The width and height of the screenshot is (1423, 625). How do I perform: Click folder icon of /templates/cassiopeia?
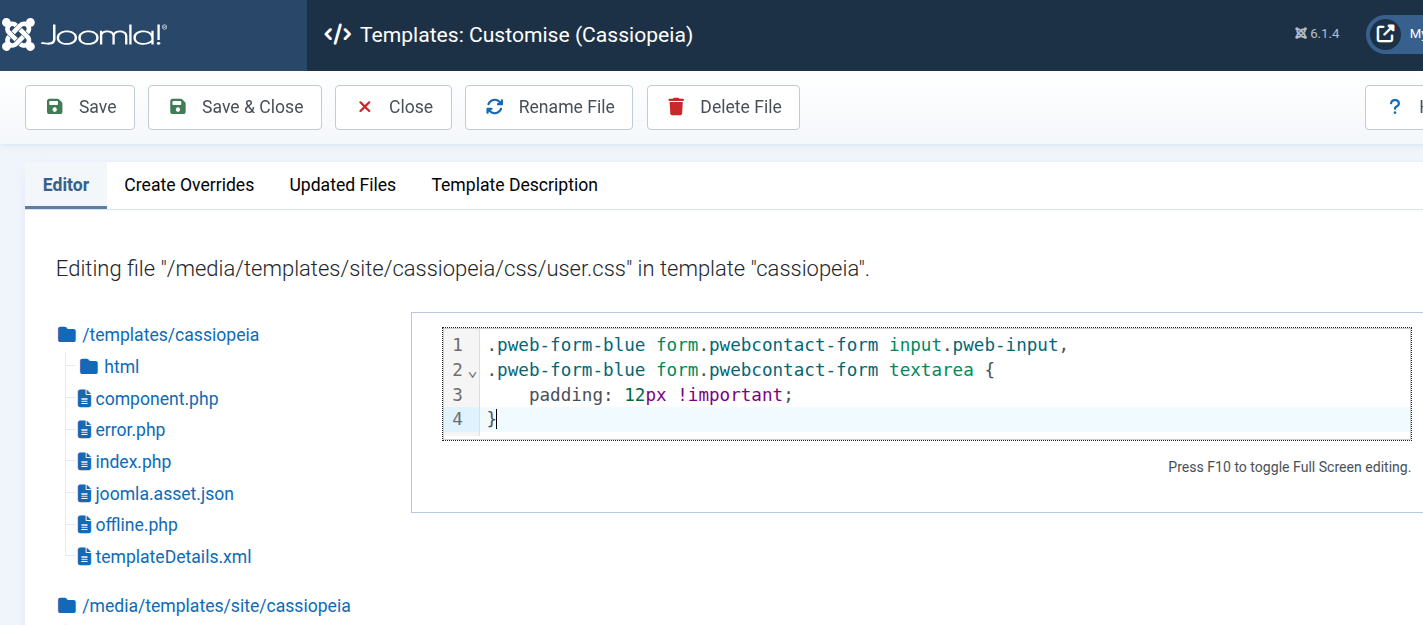click(x=67, y=335)
